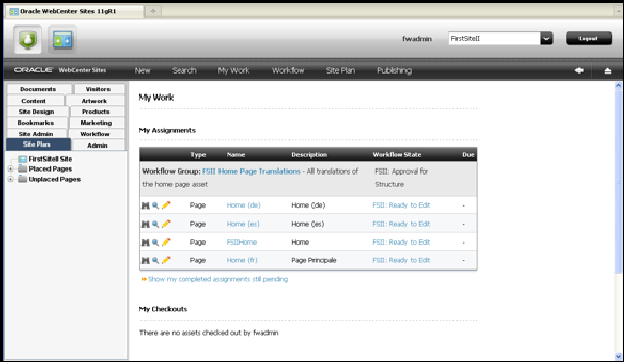624x362 pixels.
Task: Switch to the Admin tab
Action: pos(98,145)
